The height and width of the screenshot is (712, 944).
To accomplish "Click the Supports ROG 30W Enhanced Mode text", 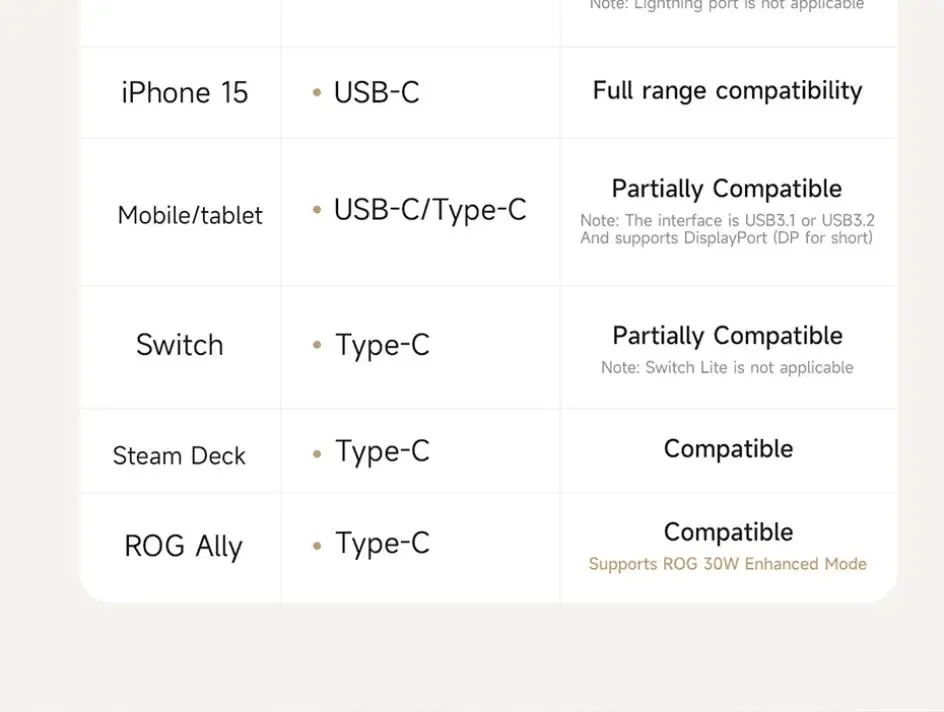I will [727, 564].
